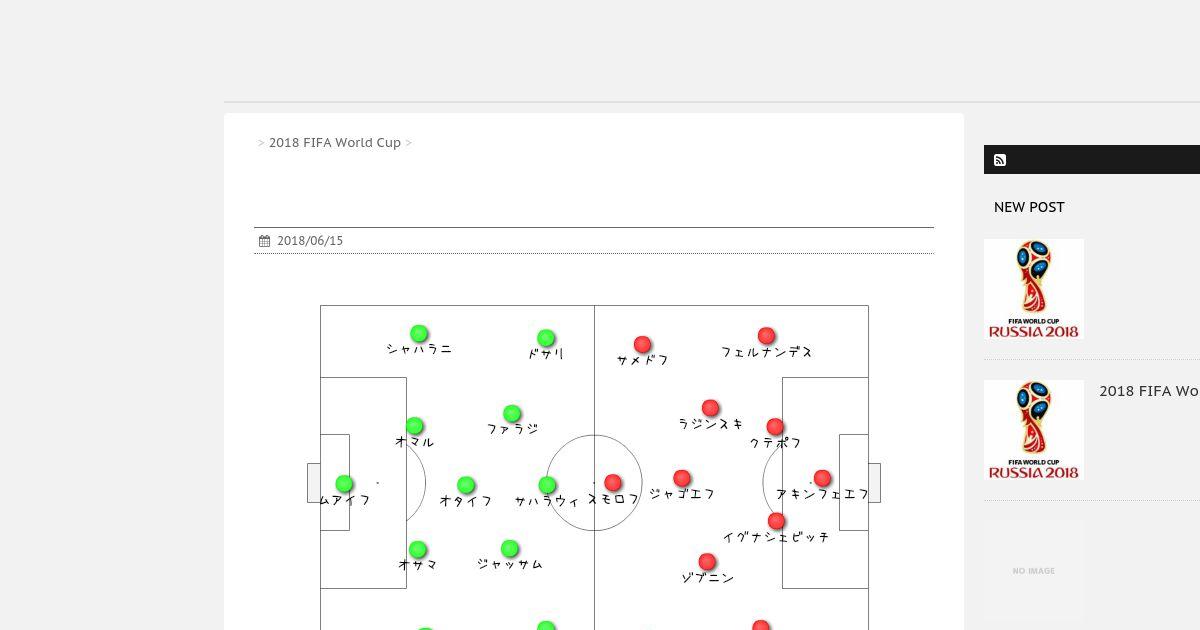
Task: Click the green marker for オタイフ
Action: (x=465, y=486)
